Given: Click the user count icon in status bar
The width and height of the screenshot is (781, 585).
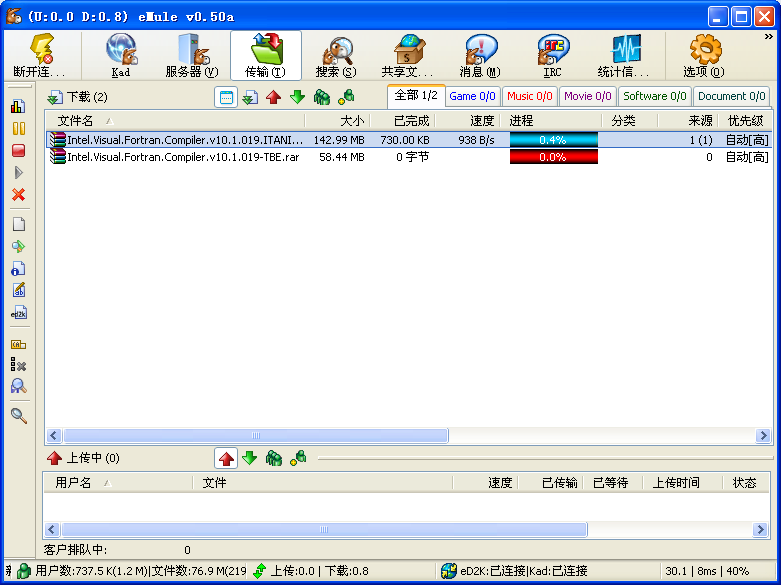Looking at the screenshot, I should (x=23, y=571).
